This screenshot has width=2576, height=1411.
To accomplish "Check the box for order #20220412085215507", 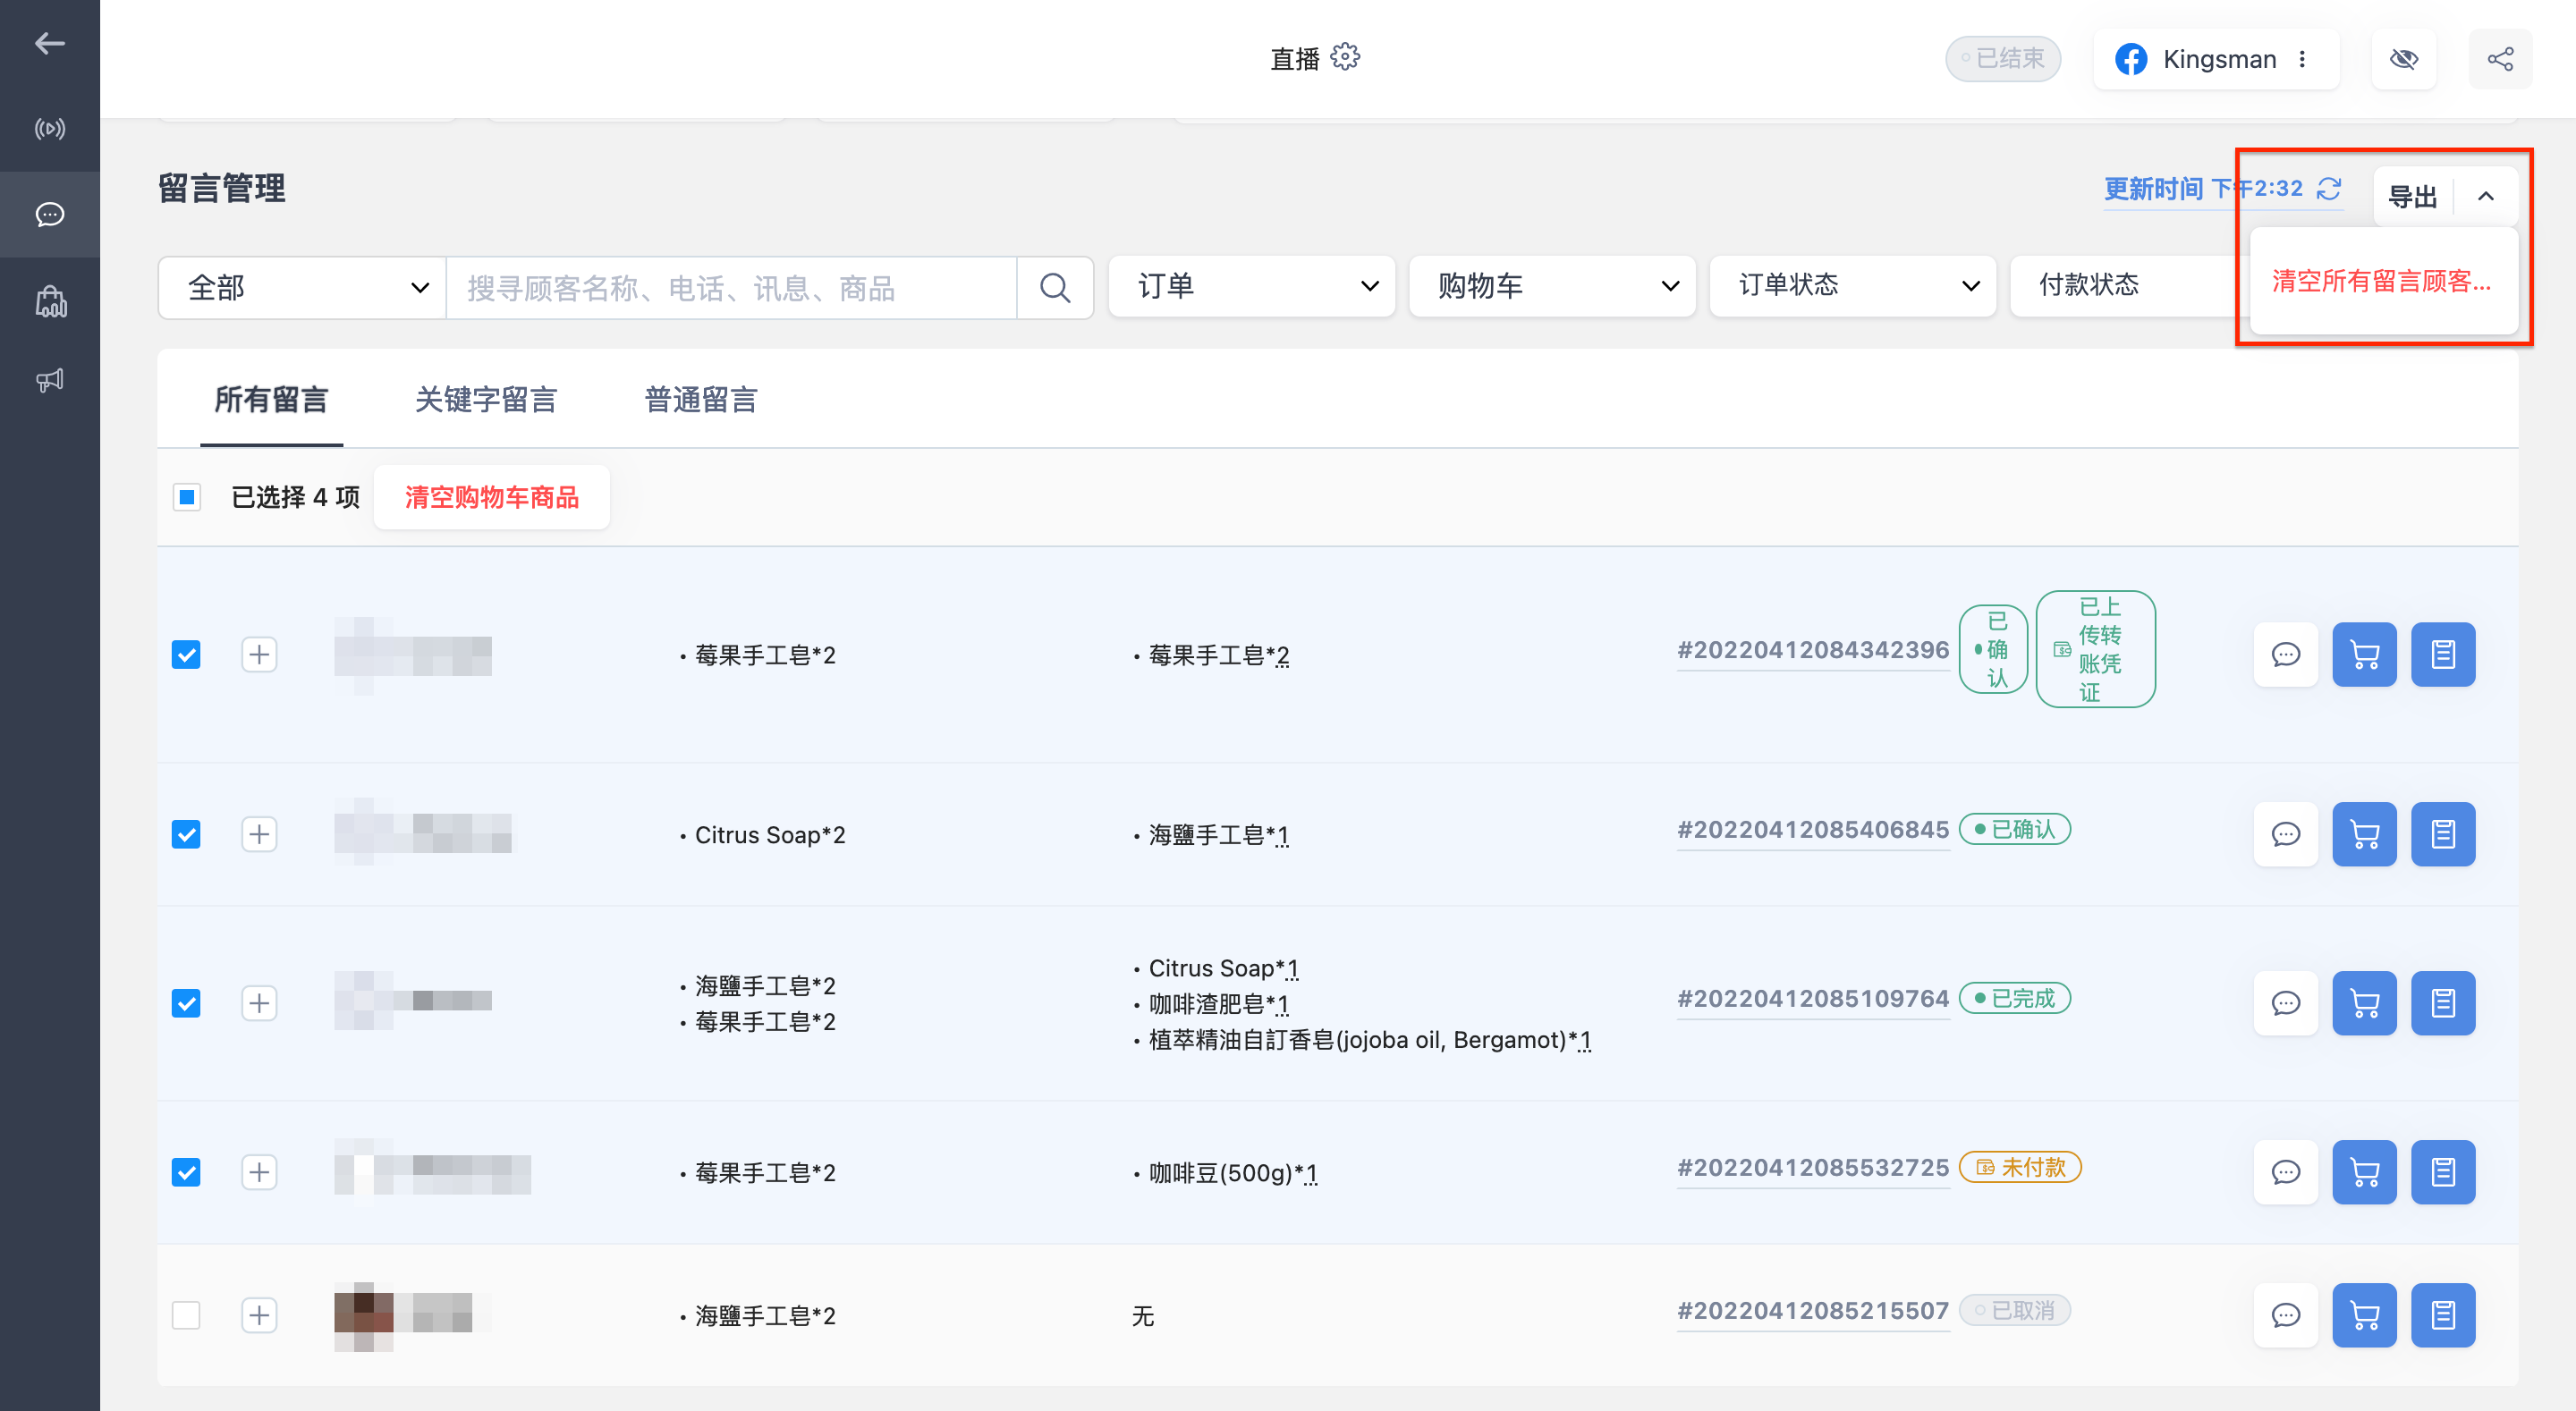I will (186, 1315).
